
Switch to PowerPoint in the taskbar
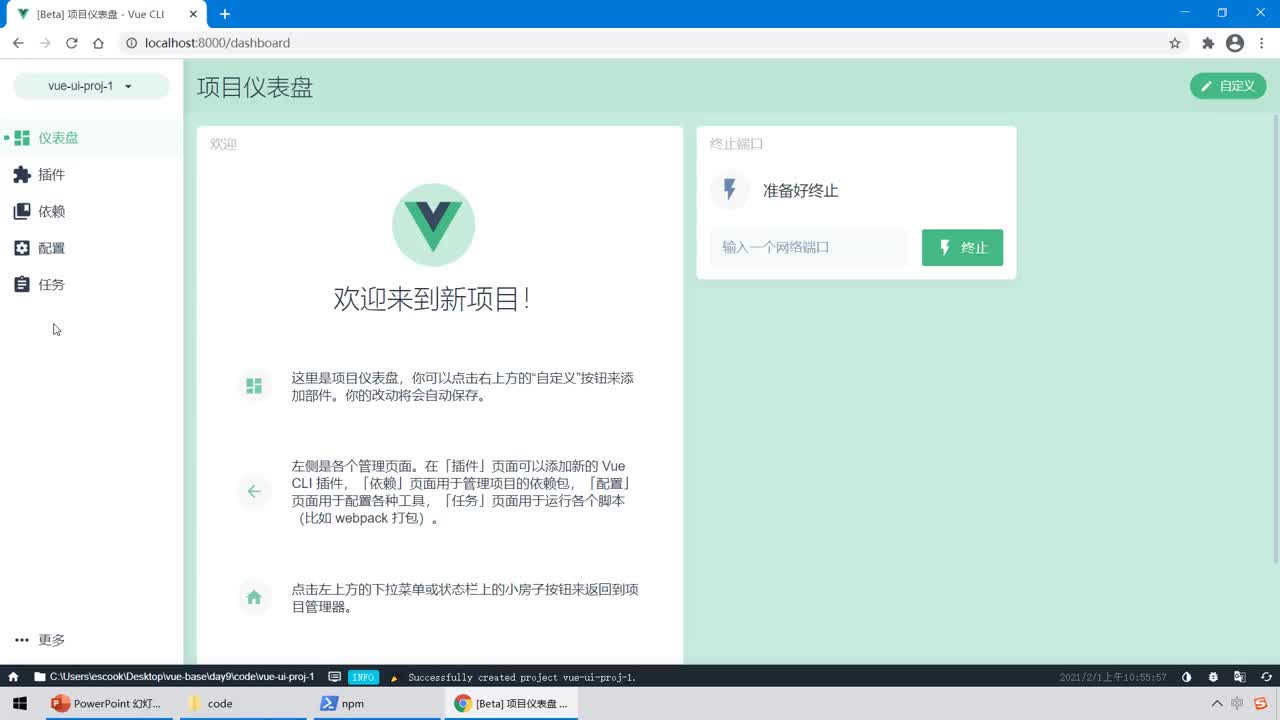(108, 704)
